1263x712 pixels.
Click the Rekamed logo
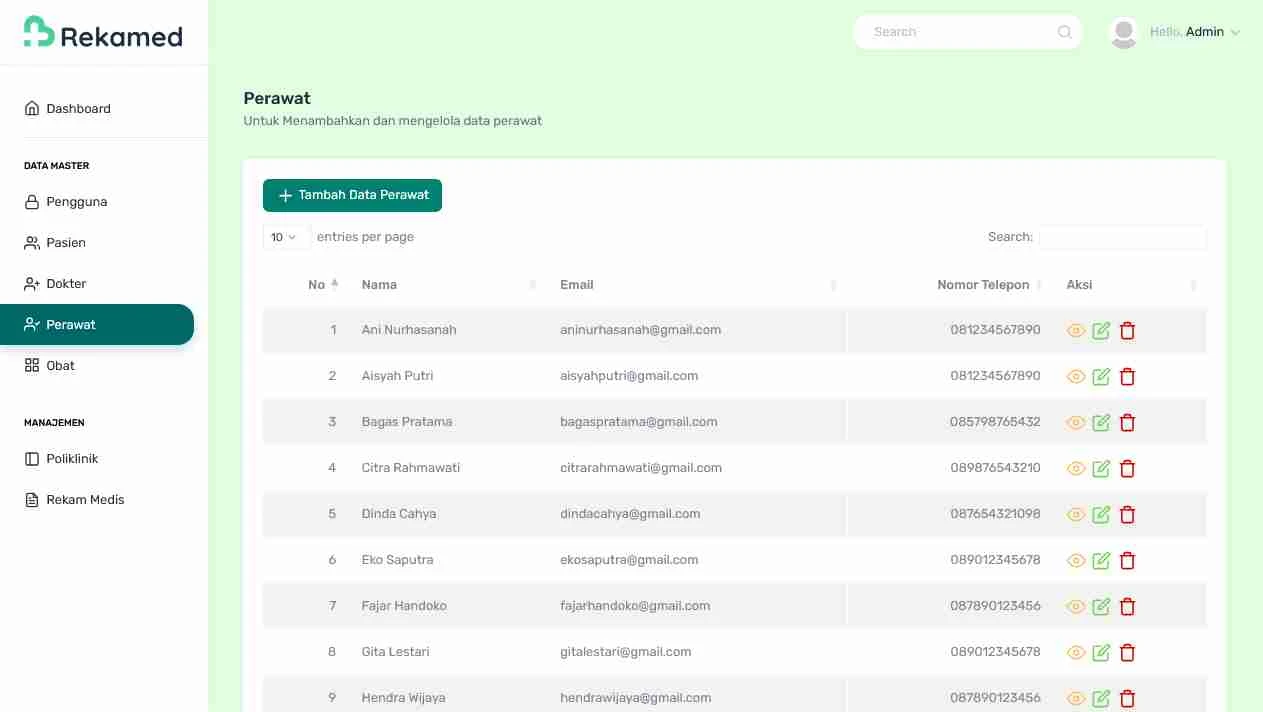click(x=103, y=33)
